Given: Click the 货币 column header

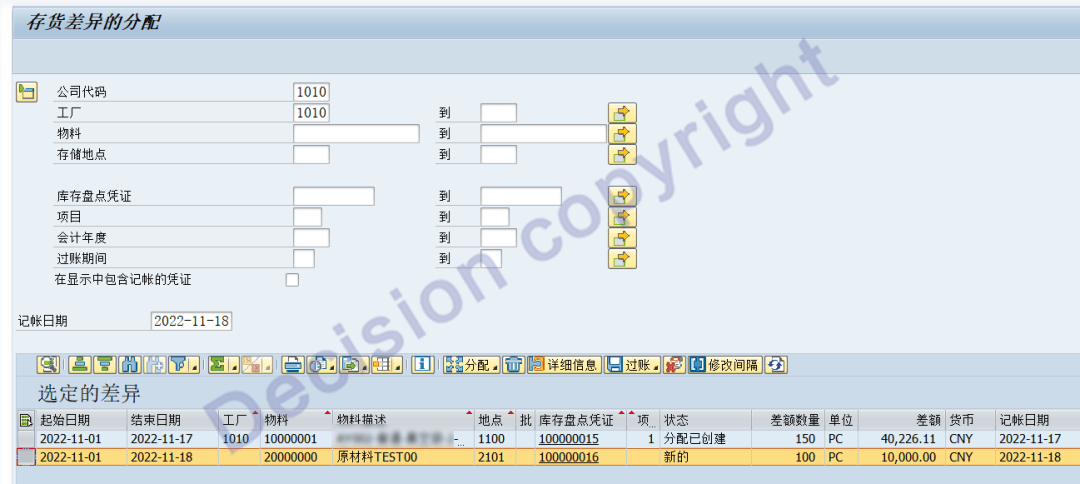Looking at the screenshot, I should pyautogui.click(x=969, y=420).
